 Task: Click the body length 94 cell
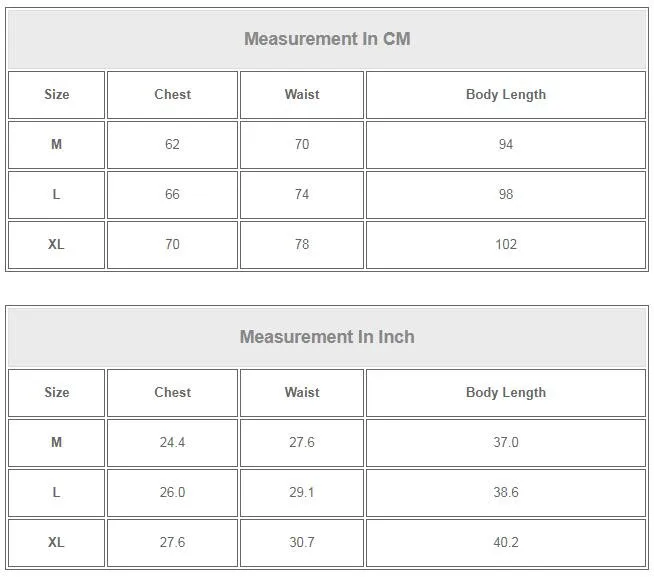[506, 145]
